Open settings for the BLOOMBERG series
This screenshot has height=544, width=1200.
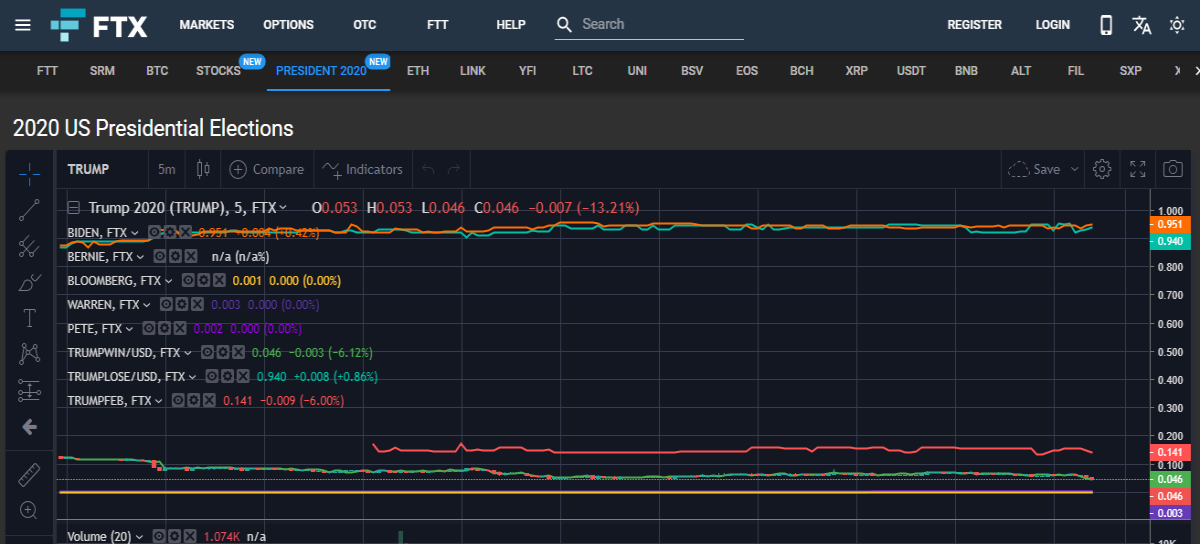pyautogui.click(x=203, y=280)
